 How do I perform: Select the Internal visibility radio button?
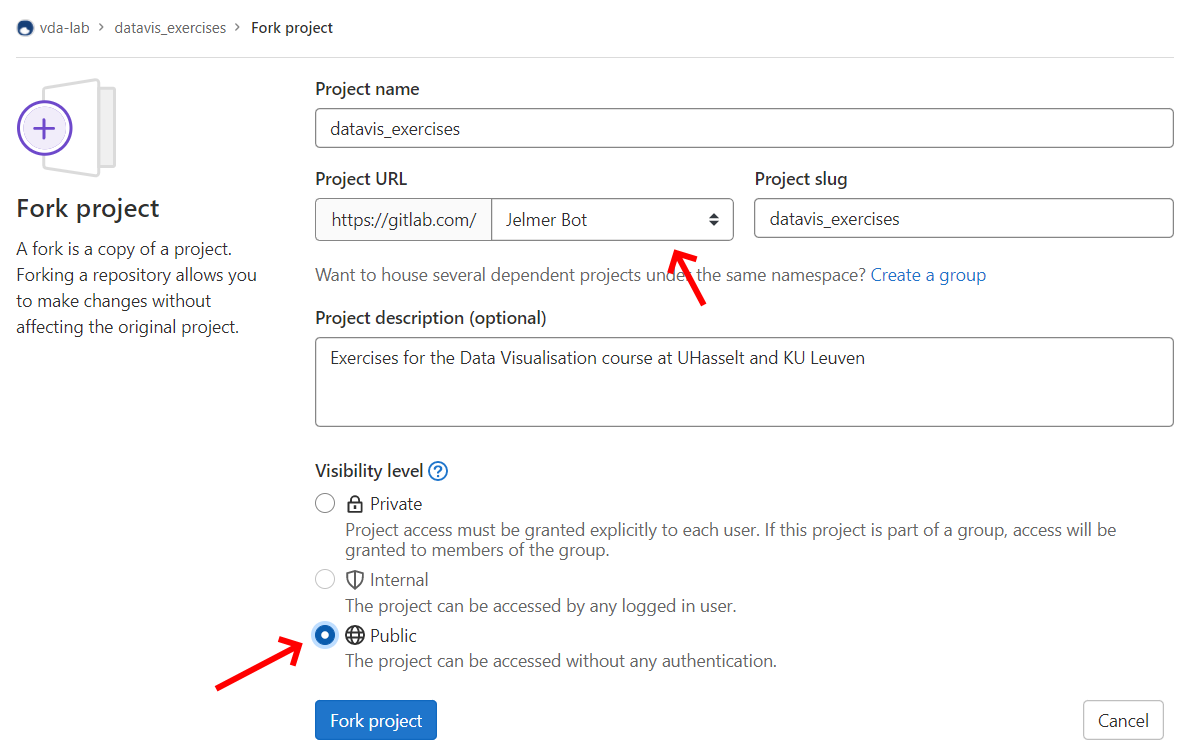[325, 580]
